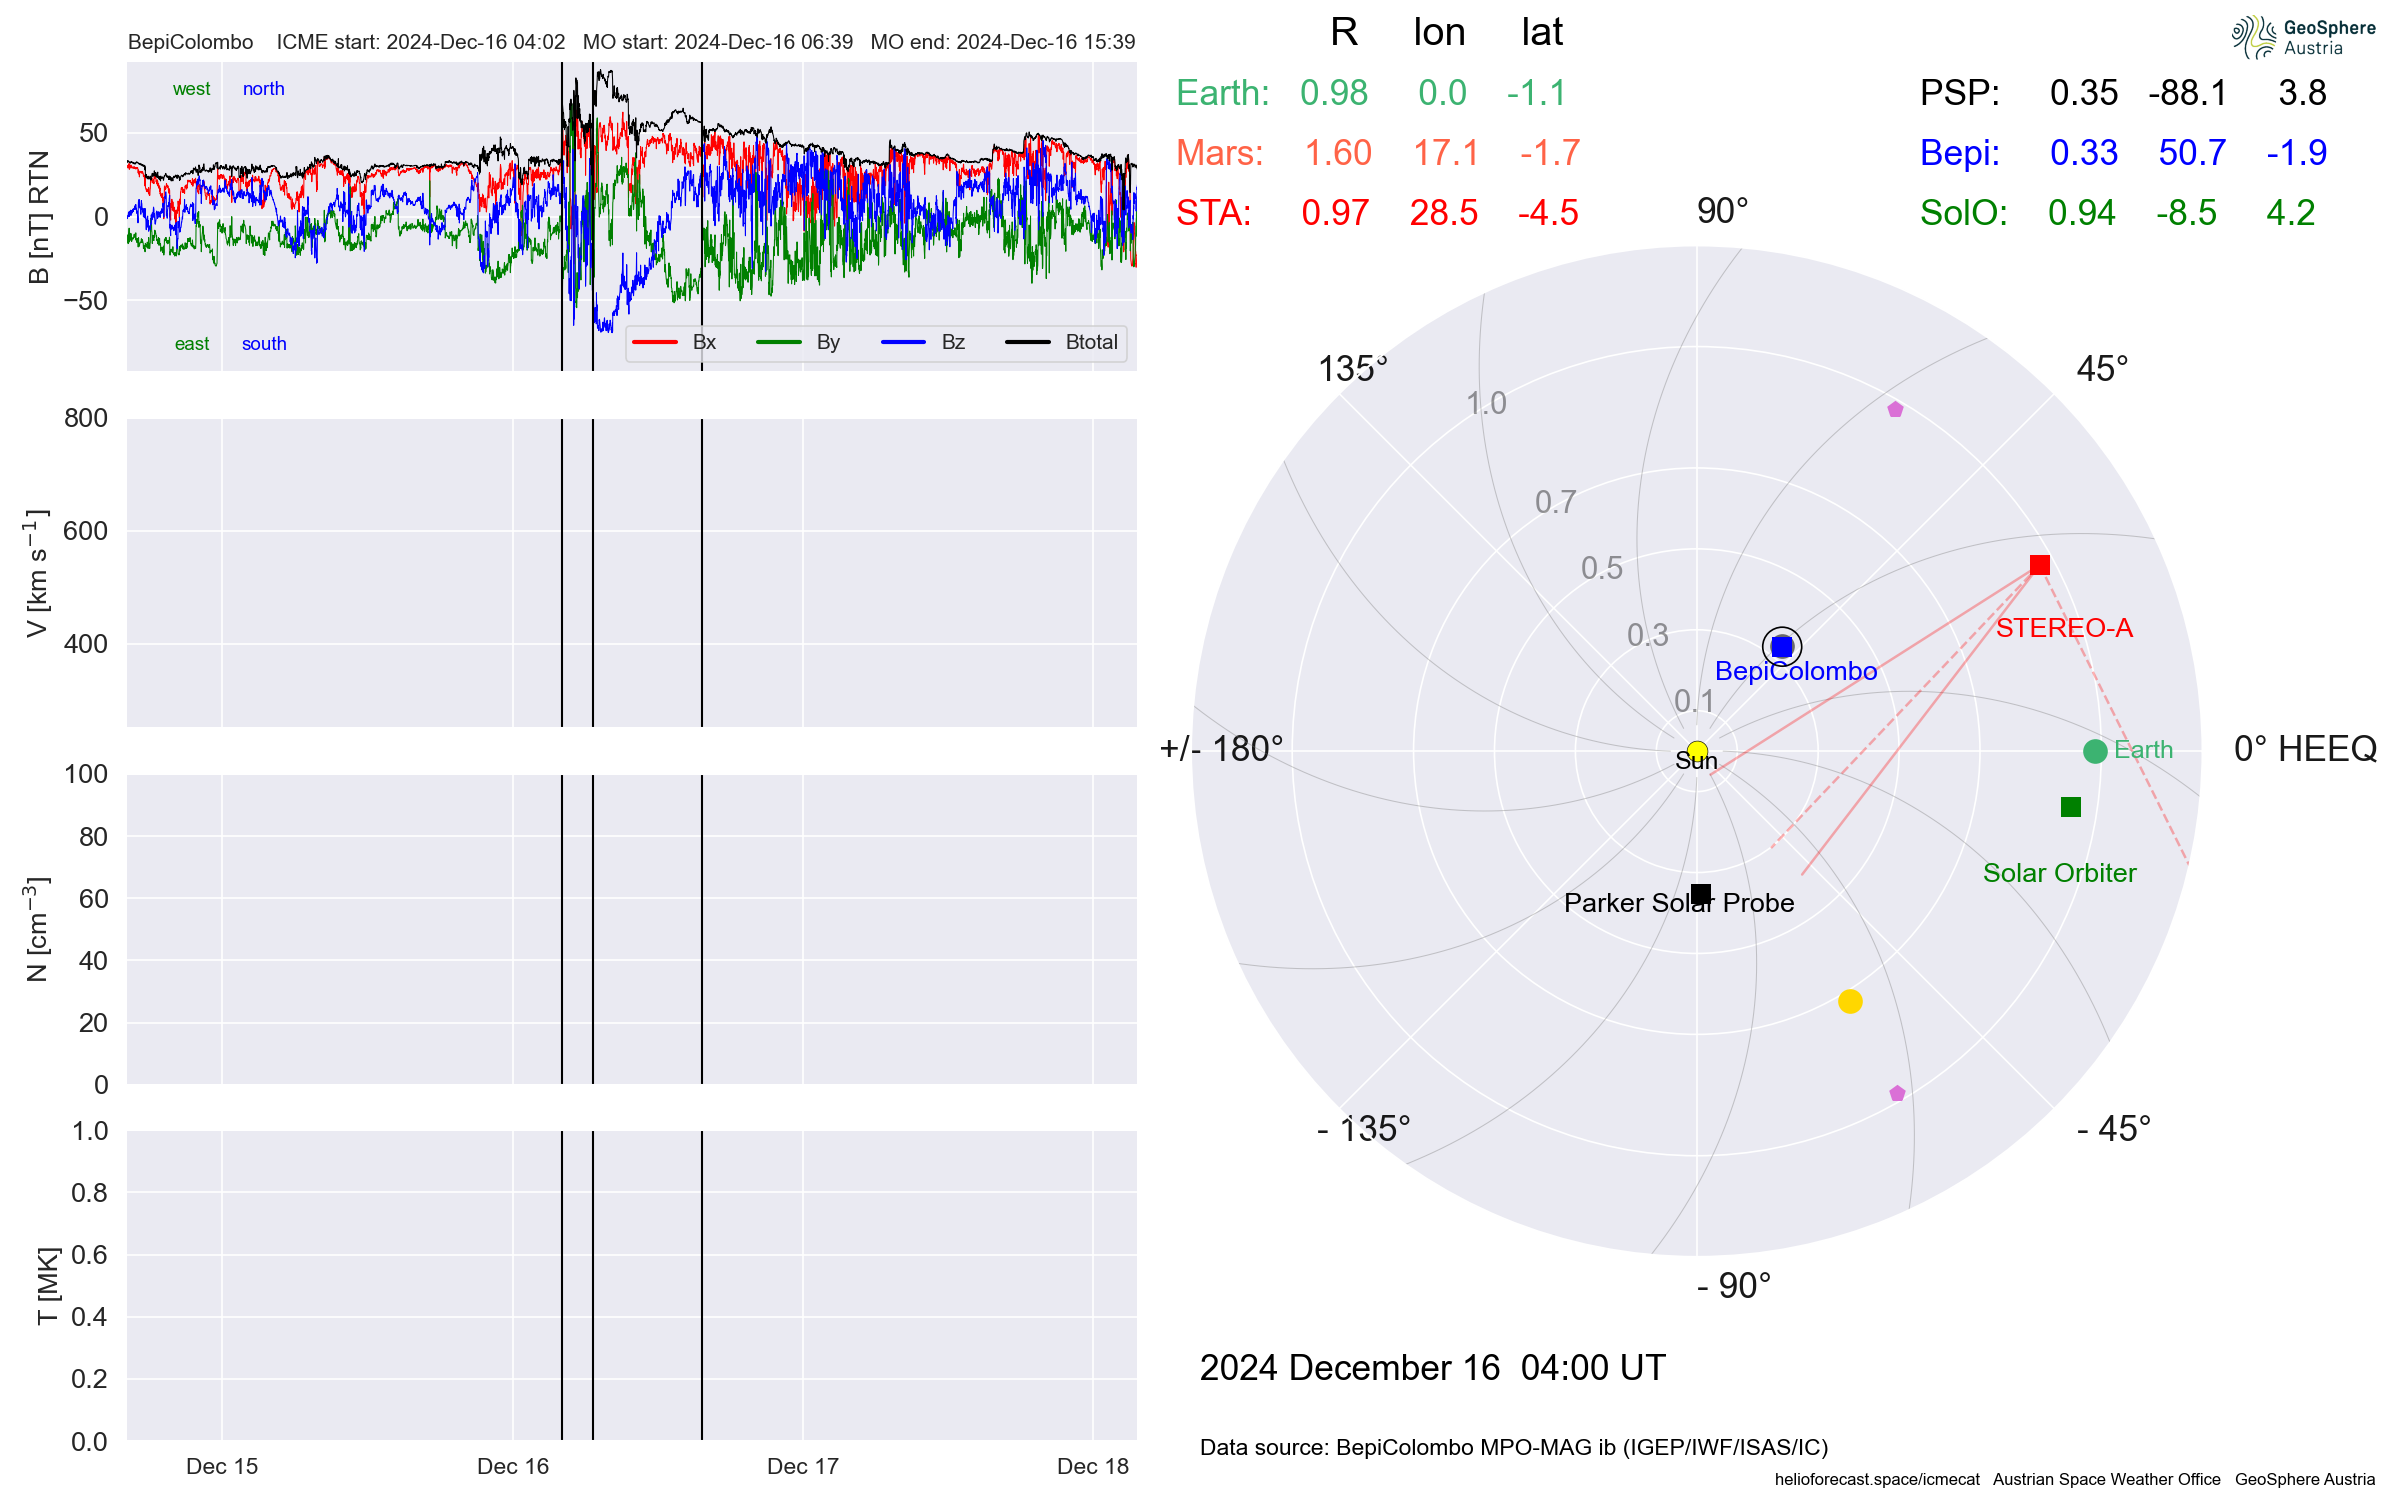Click the blue Bz legend line
The image size is (2400, 1500).
point(904,342)
